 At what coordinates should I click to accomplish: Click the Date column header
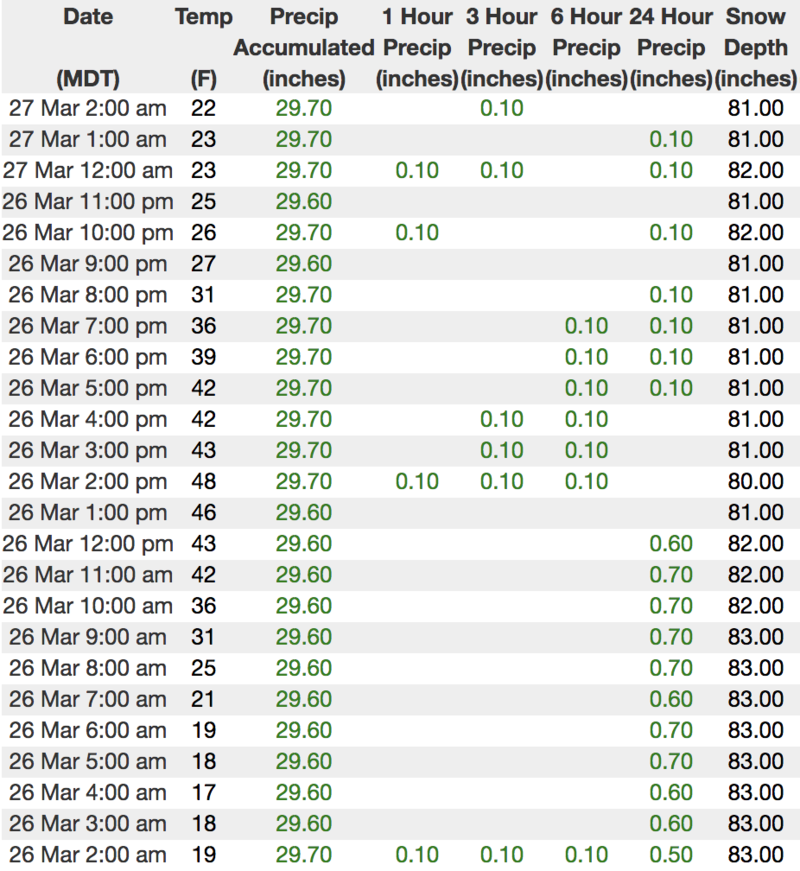click(x=87, y=17)
